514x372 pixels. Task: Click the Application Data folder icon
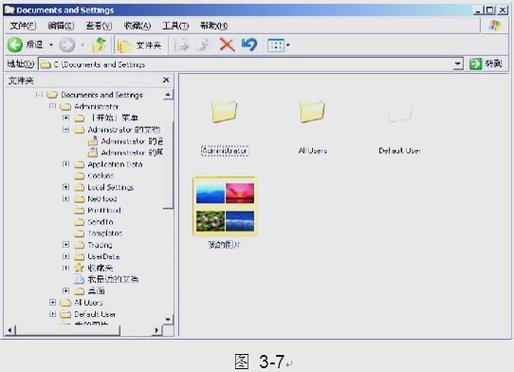point(79,164)
